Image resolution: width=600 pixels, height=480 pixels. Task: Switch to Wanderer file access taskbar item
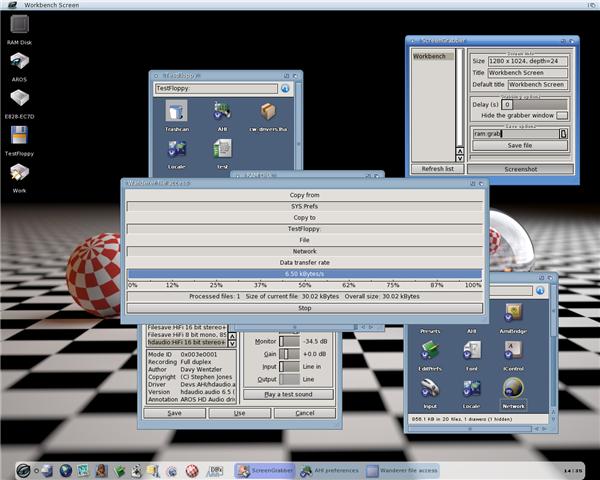pos(400,469)
